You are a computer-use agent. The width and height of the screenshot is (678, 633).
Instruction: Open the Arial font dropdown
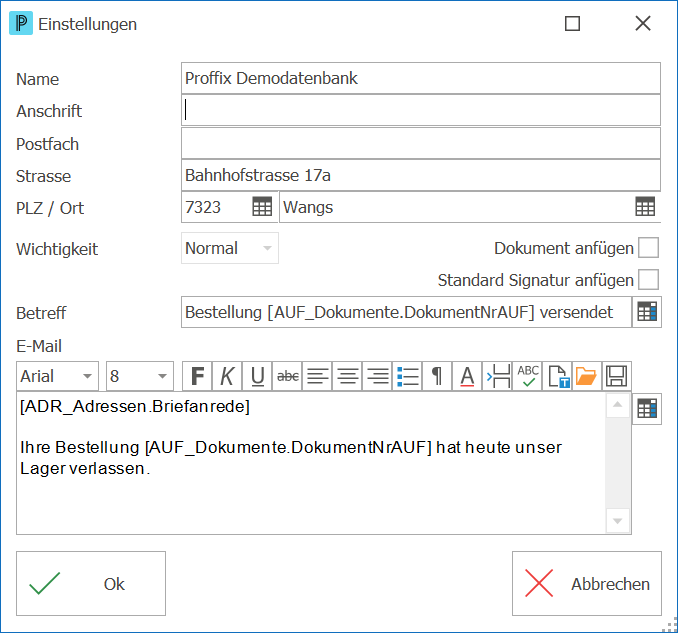pos(58,376)
